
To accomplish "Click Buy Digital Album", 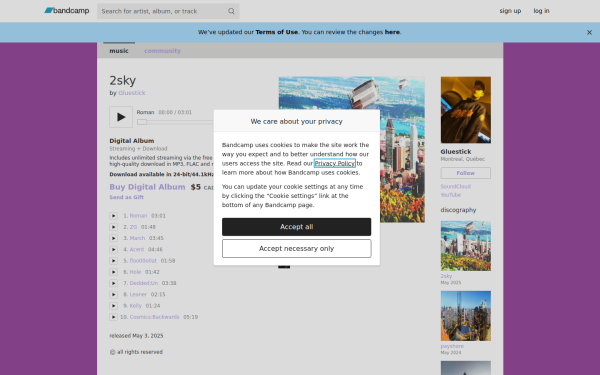I will coord(147,187).
